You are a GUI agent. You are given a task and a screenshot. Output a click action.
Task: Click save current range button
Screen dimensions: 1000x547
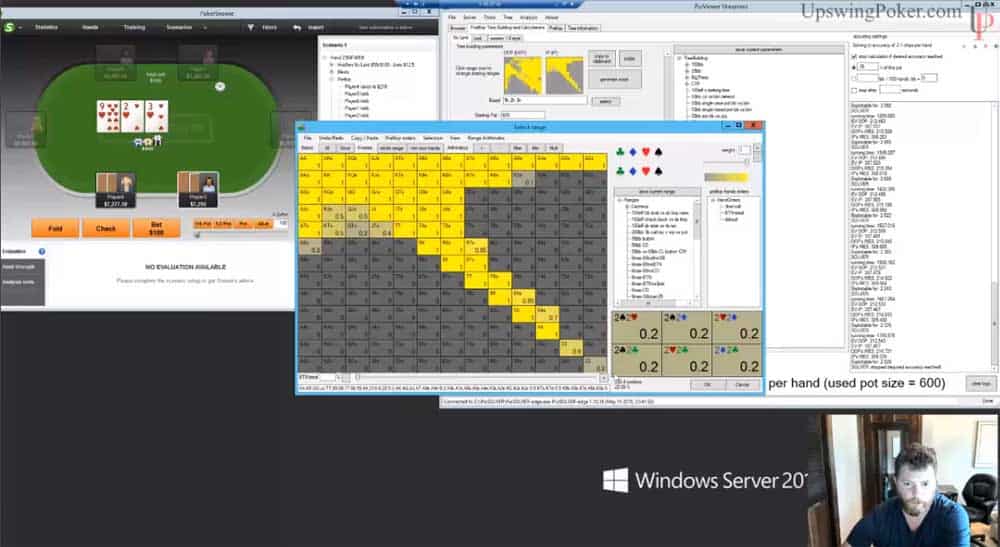pos(657,191)
